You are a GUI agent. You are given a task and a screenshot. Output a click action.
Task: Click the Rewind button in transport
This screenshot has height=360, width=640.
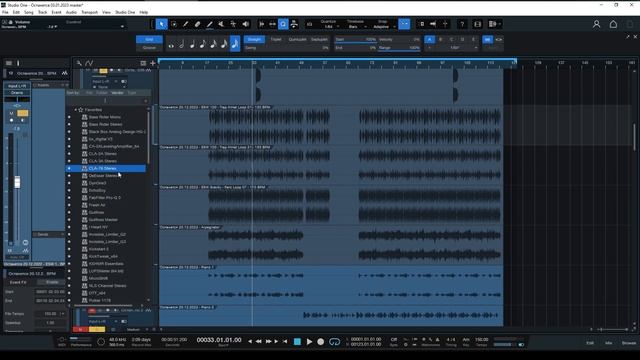(259, 342)
